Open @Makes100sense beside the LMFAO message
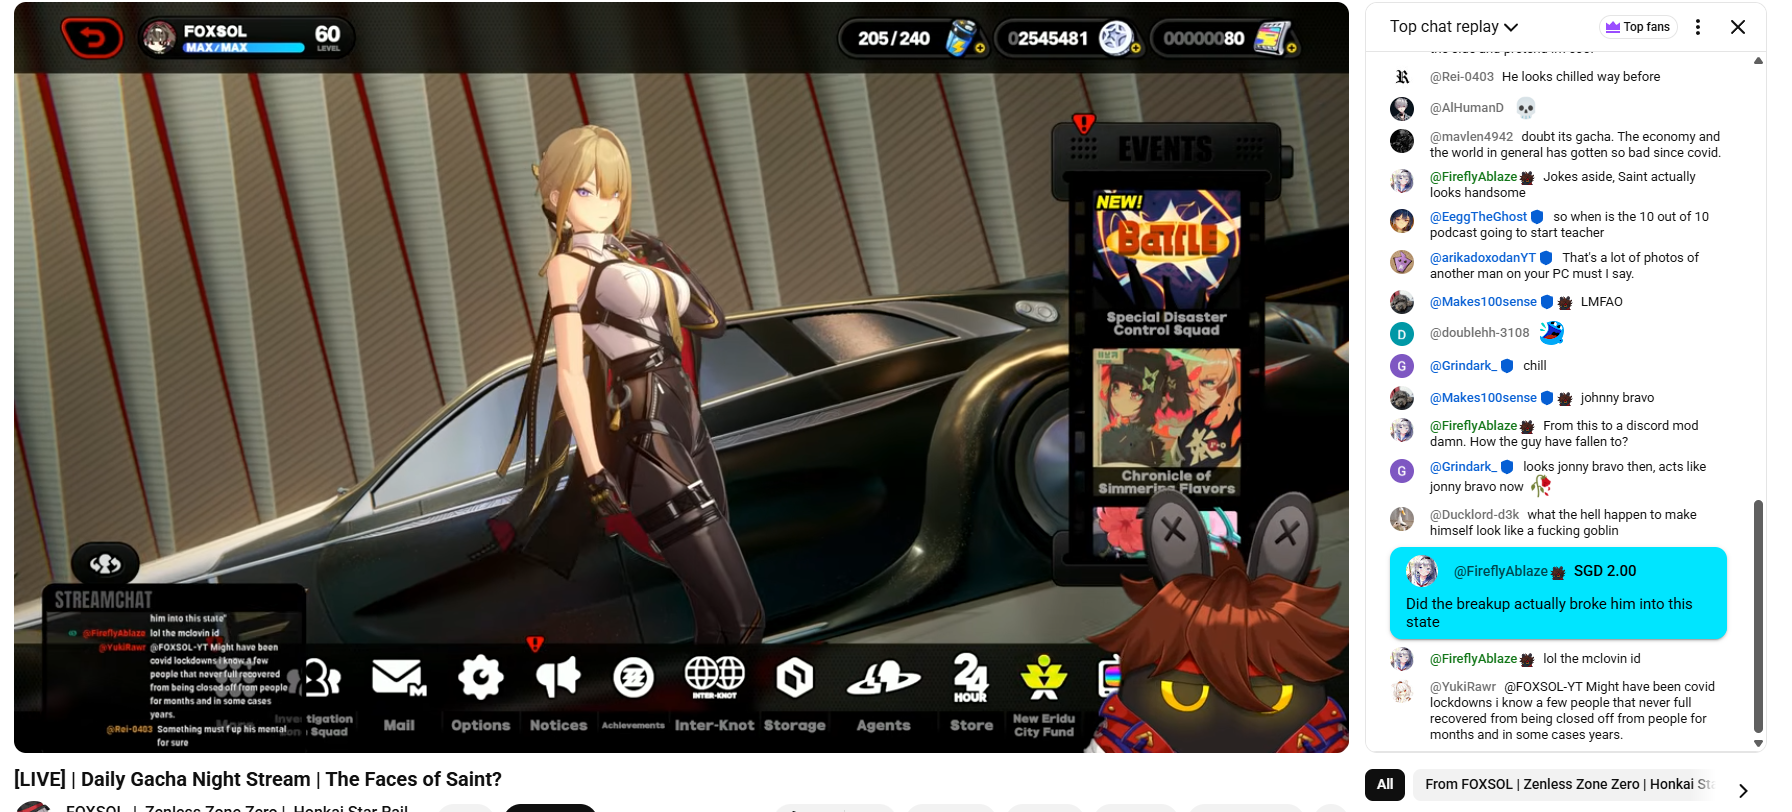This screenshot has width=1792, height=812. click(1483, 302)
